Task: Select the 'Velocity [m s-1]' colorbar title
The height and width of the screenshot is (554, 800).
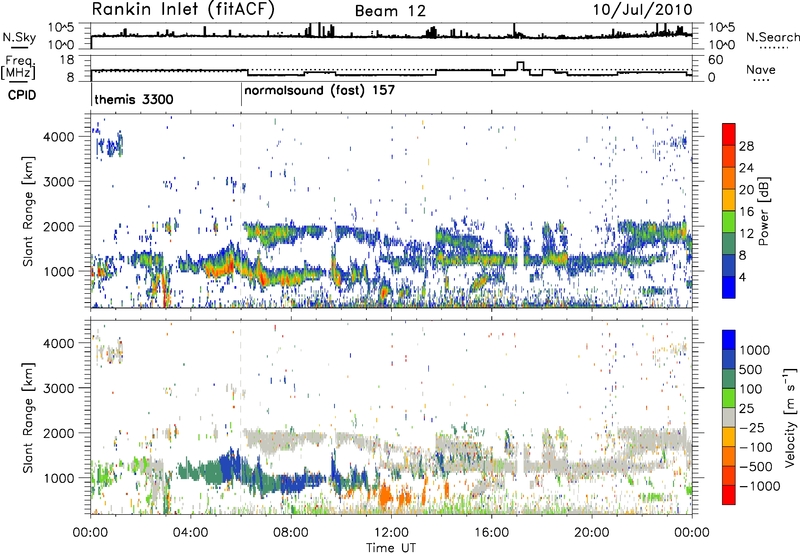Action: click(x=790, y=417)
